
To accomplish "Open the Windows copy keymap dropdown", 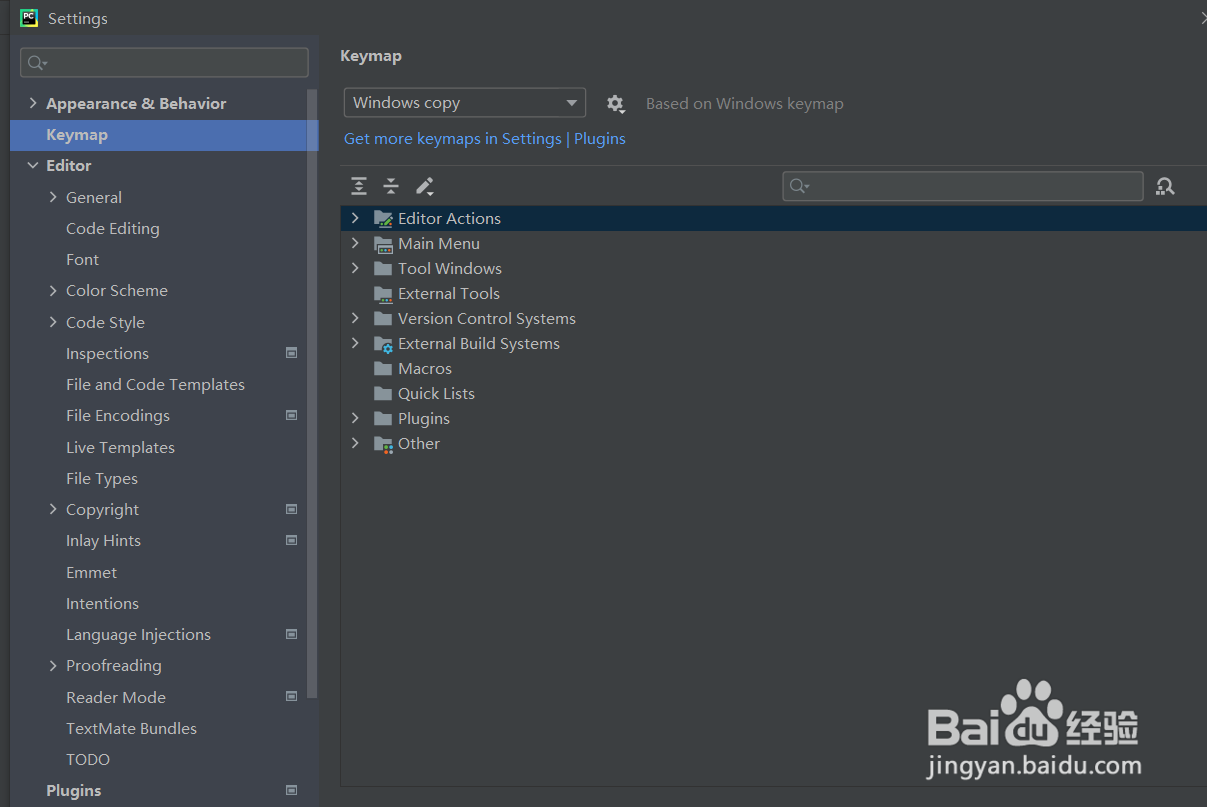I will tap(465, 103).
